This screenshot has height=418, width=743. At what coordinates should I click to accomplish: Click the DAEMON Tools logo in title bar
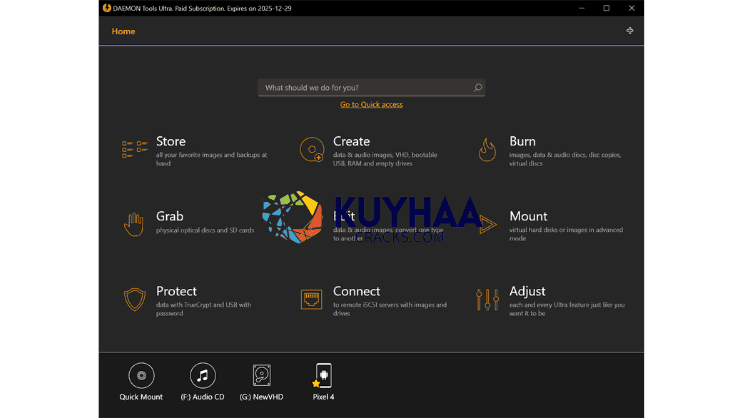tap(107, 8)
